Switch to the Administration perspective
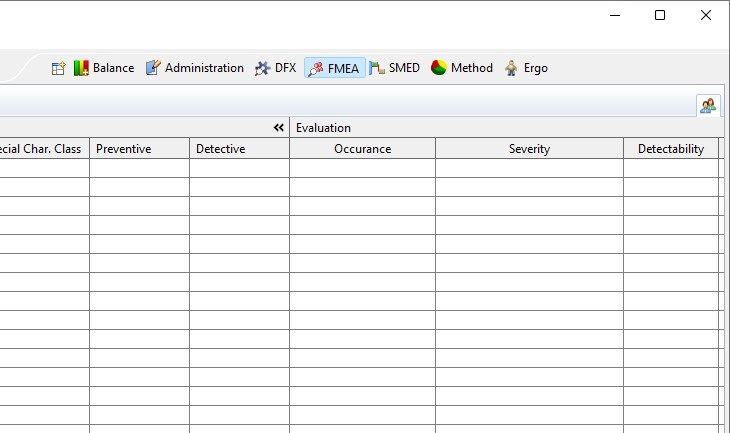 tap(195, 68)
